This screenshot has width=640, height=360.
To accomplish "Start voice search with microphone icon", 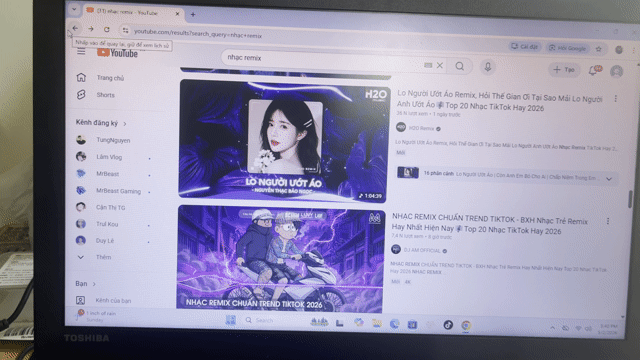I will 487,67.
